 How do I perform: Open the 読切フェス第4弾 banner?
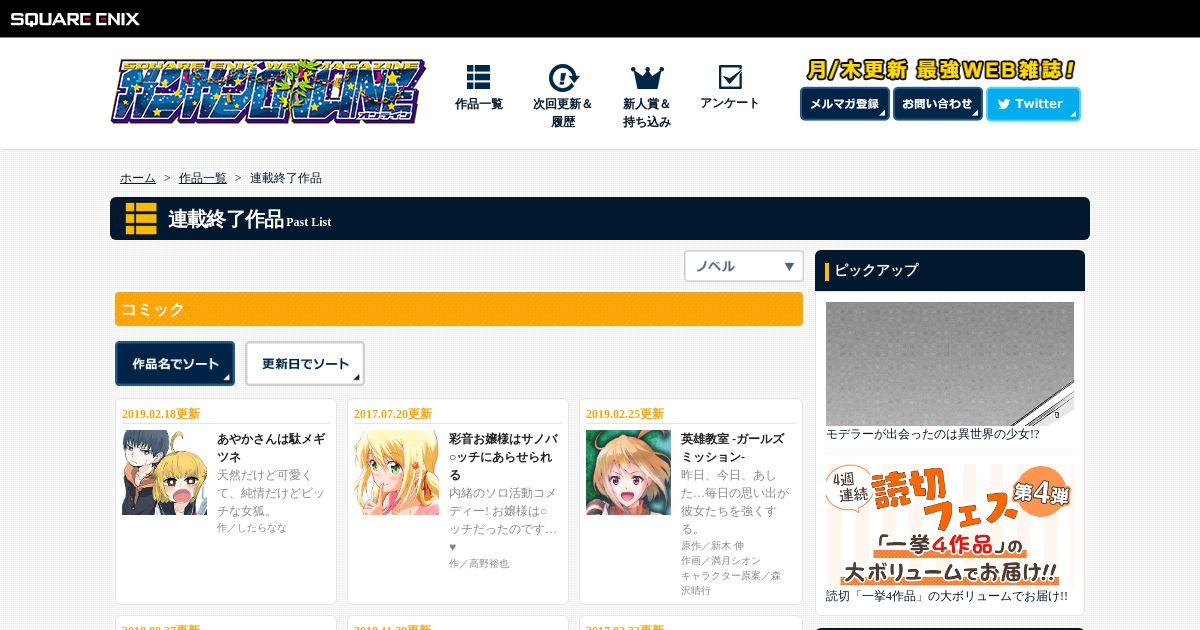950,525
